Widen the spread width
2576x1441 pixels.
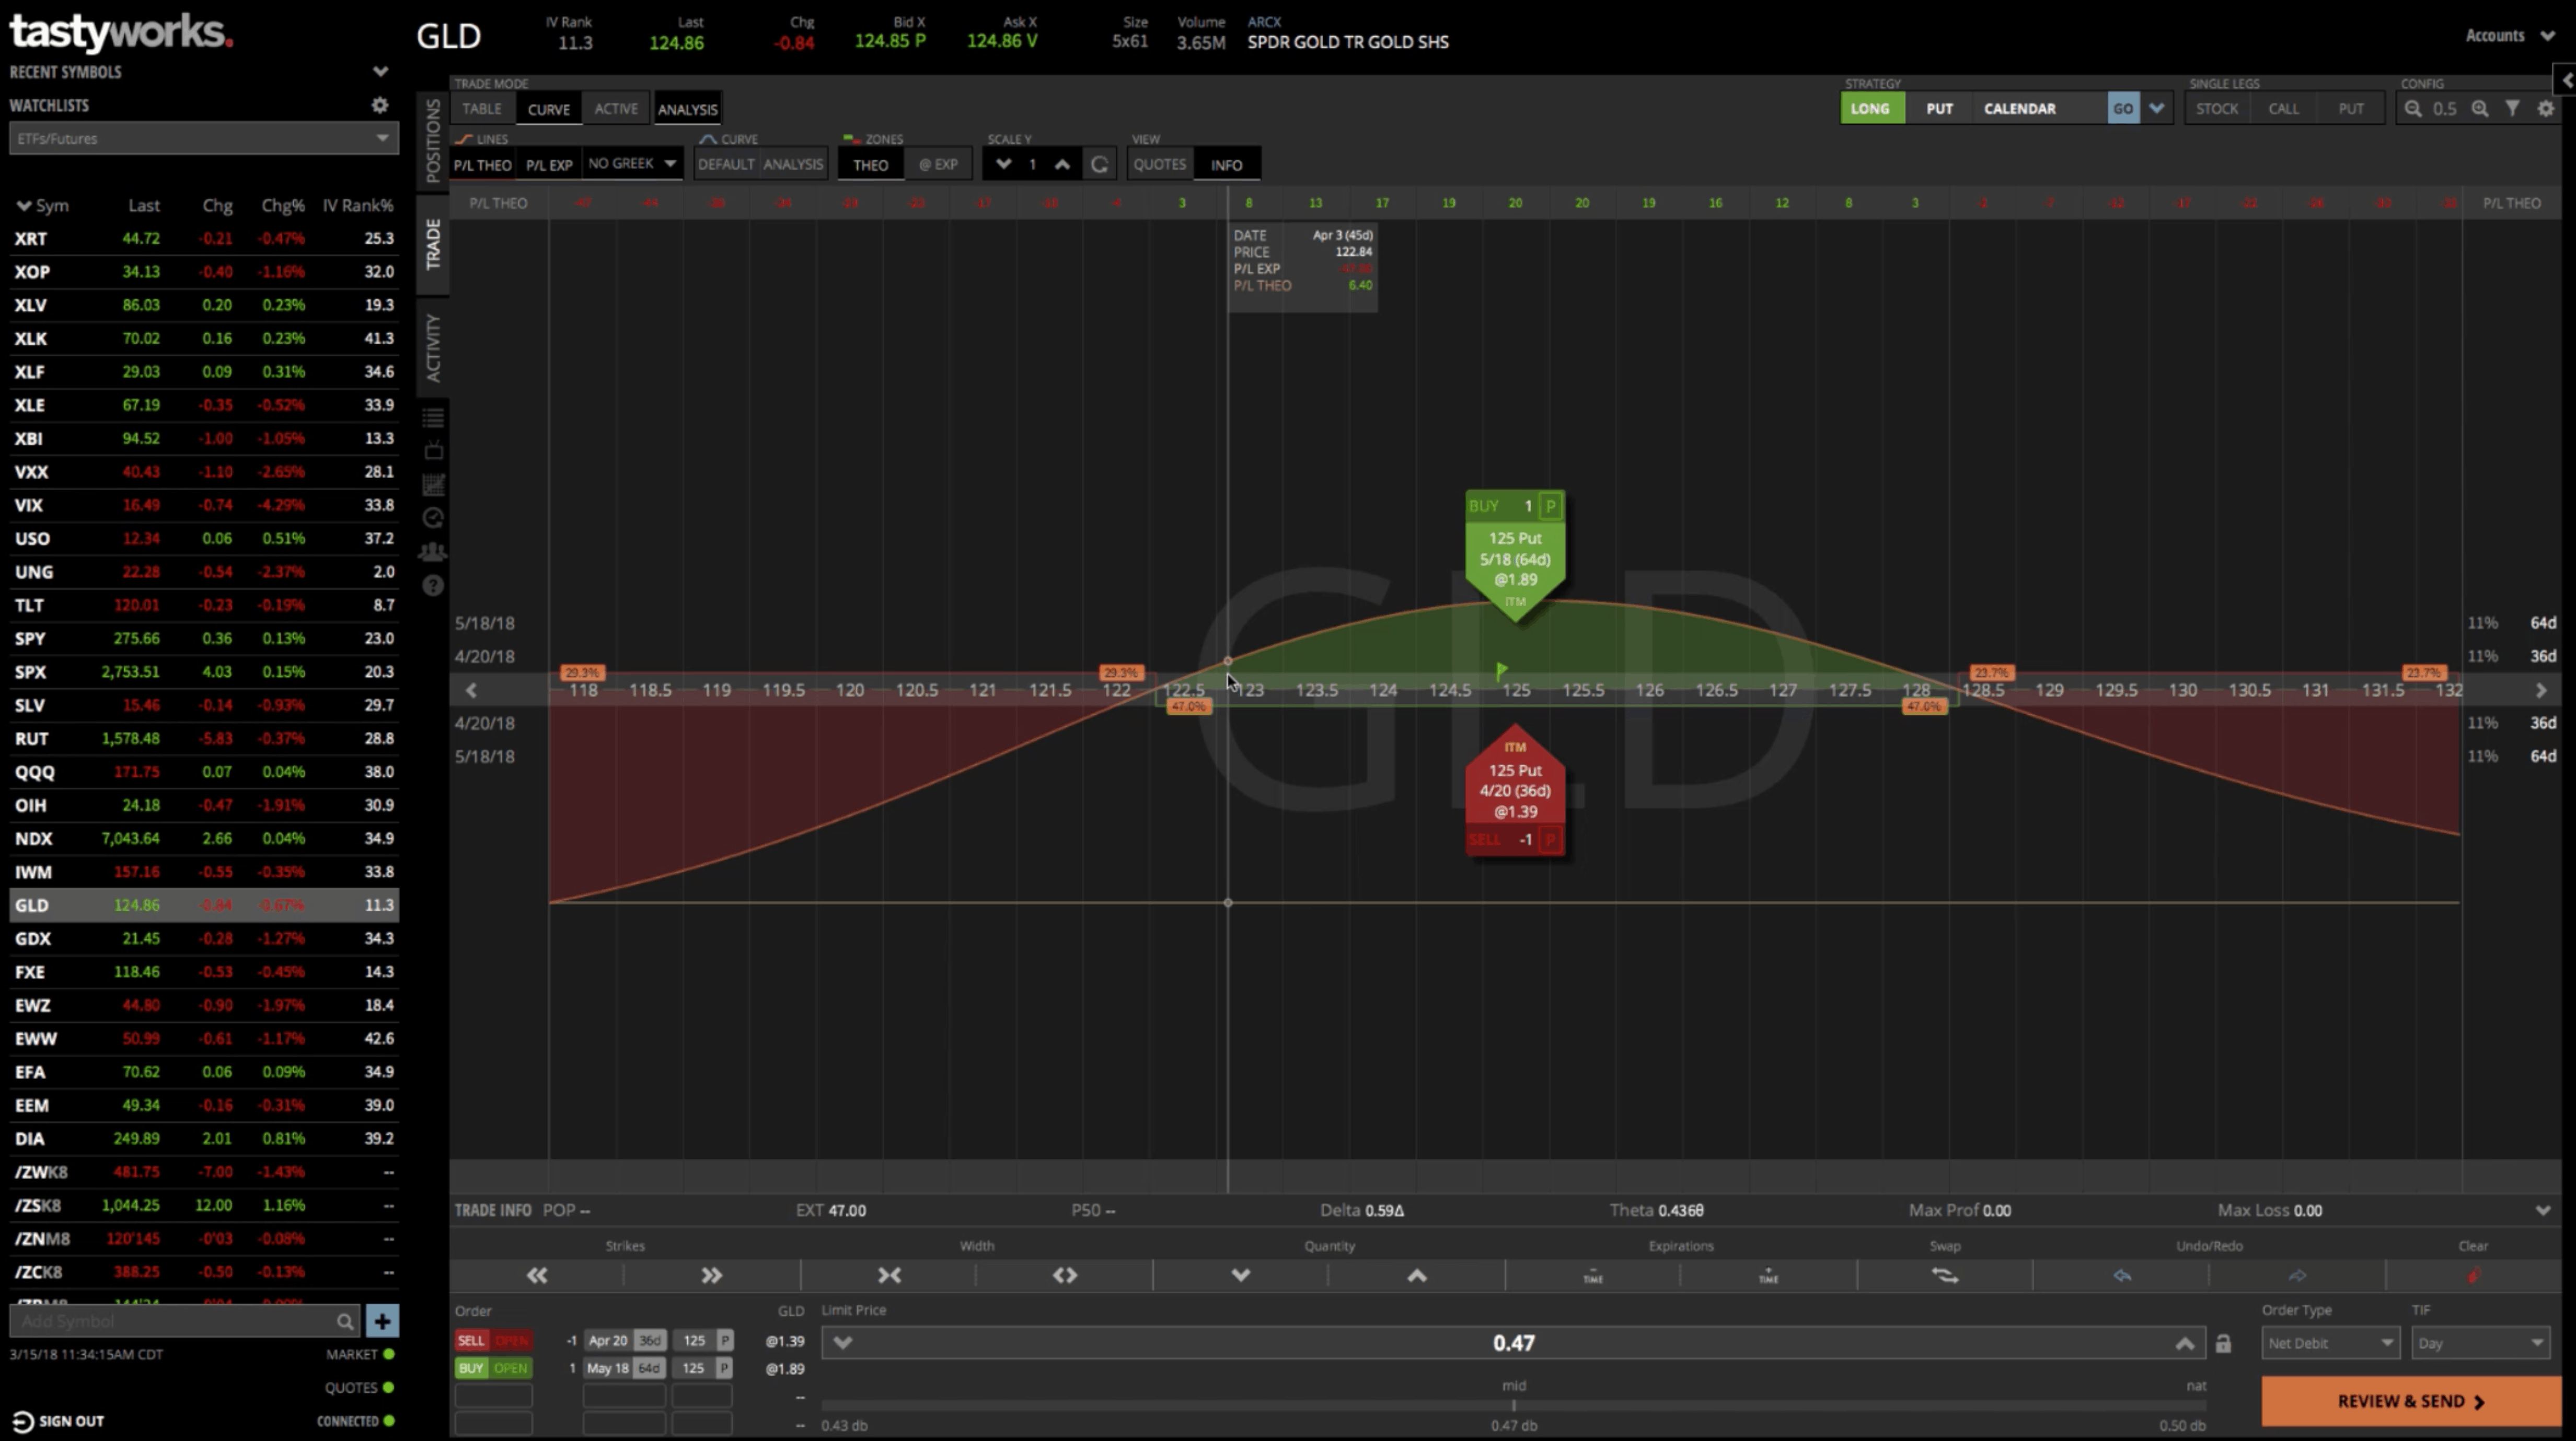click(x=1065, y=1275)
